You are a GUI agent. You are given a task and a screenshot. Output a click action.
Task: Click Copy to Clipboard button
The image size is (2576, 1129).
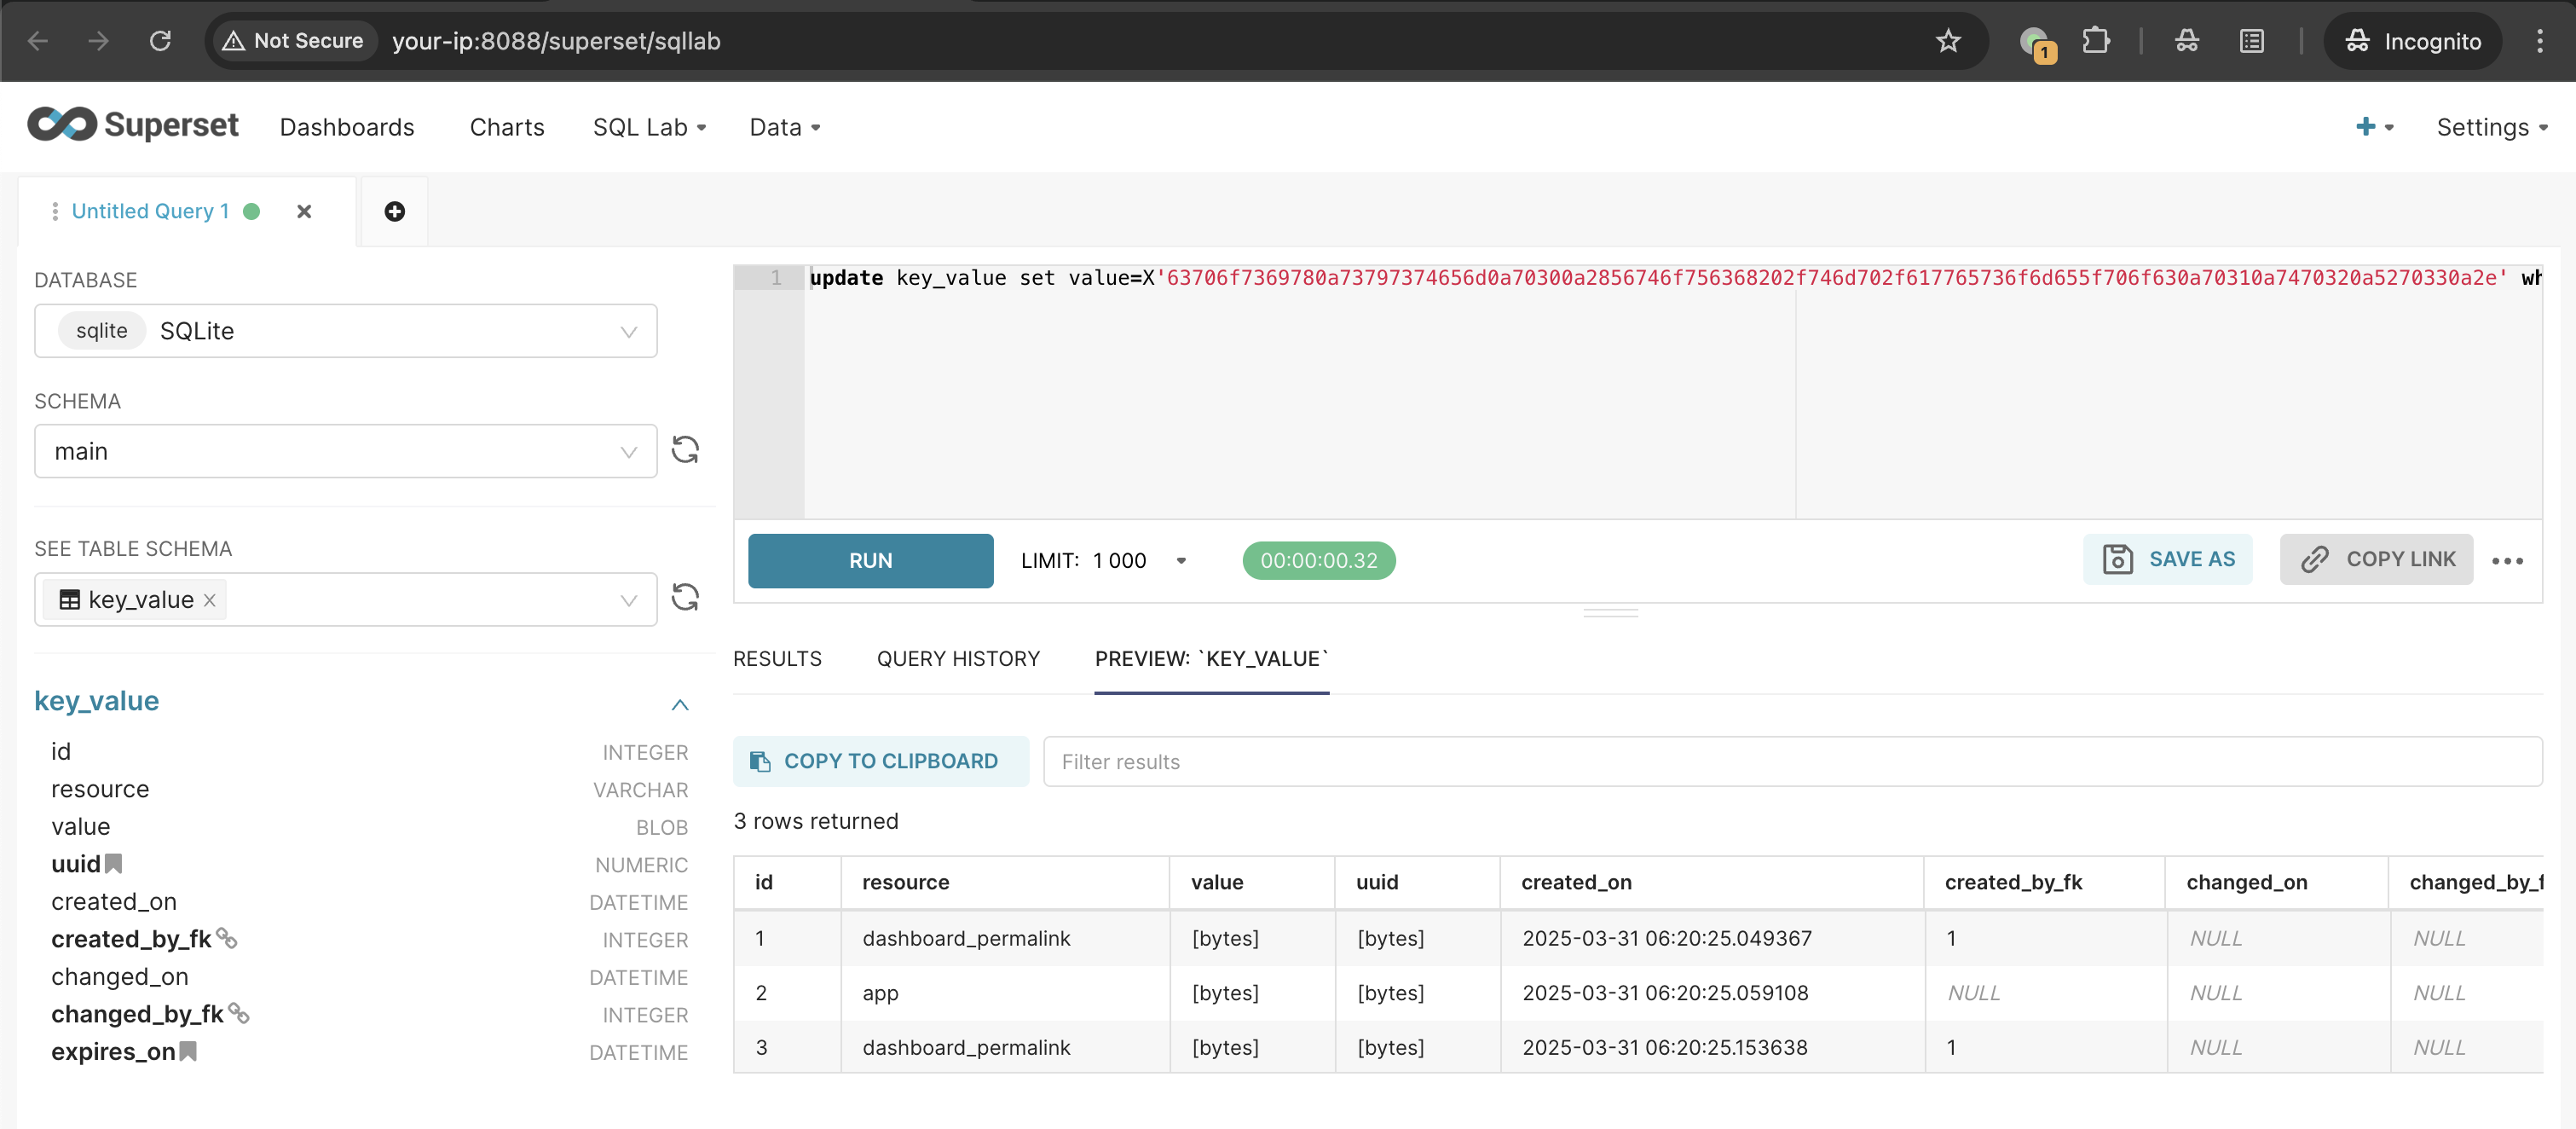coord(880,761)
